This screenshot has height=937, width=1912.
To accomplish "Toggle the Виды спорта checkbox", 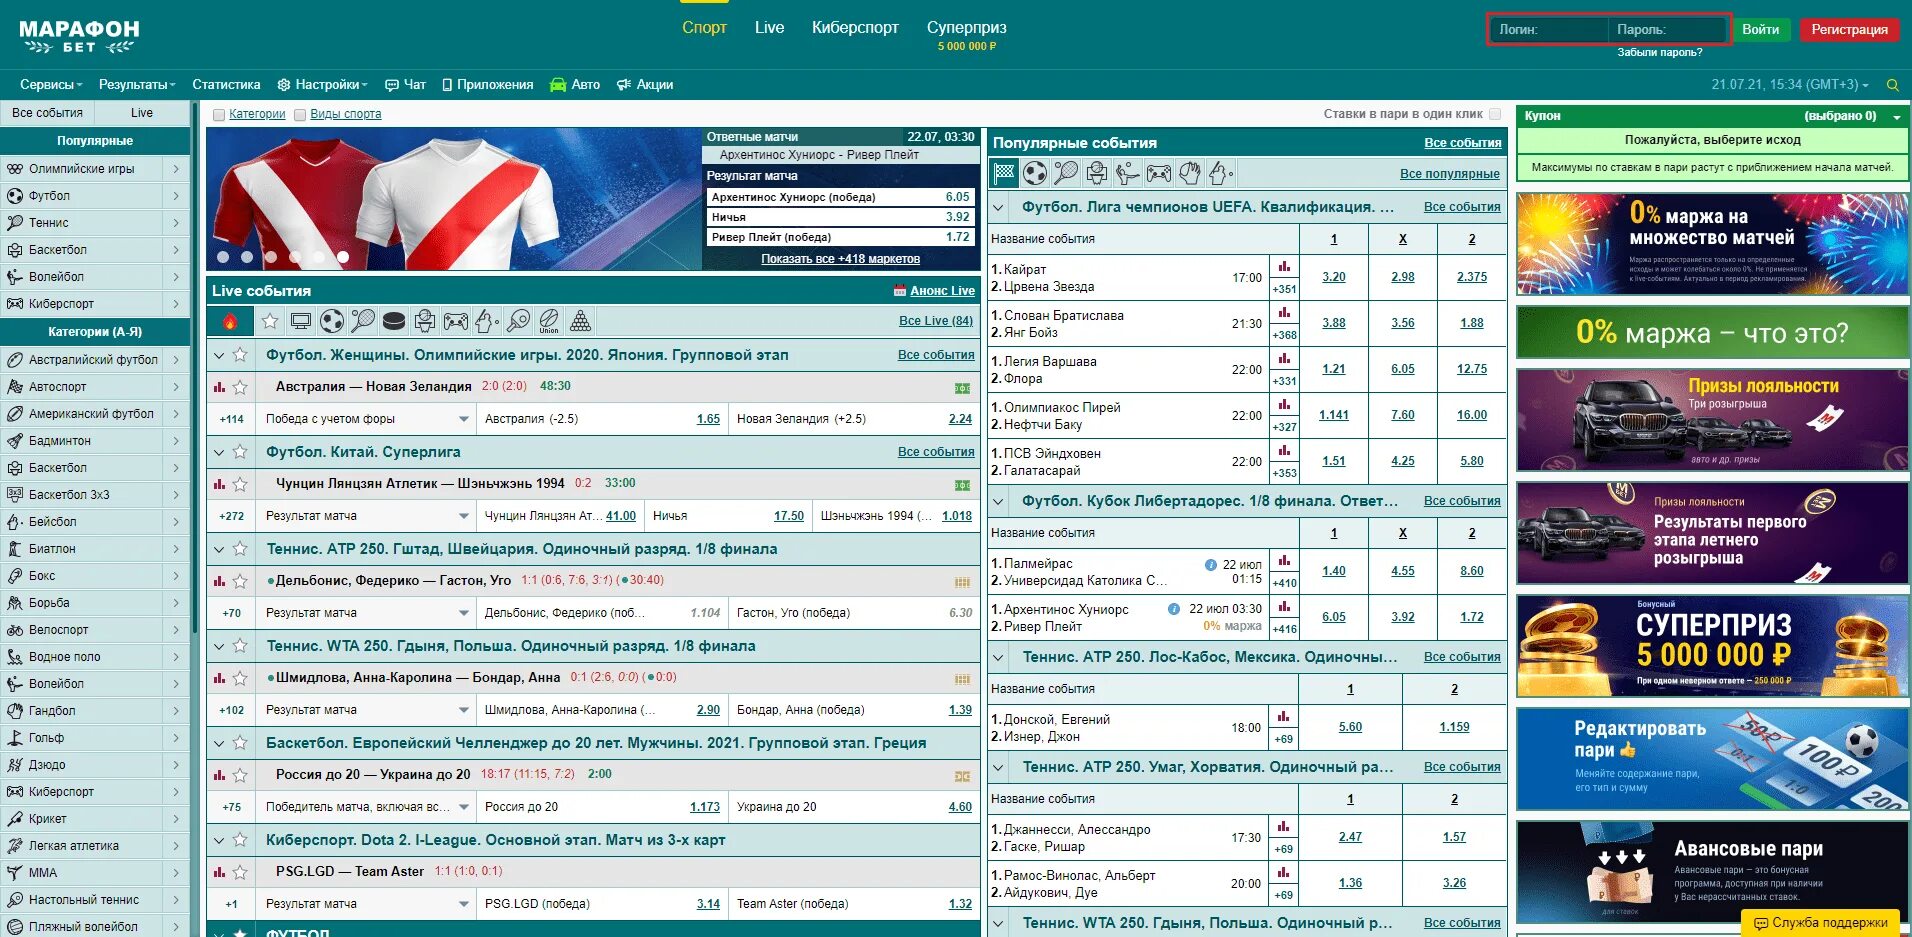I will tap(300, 115).
